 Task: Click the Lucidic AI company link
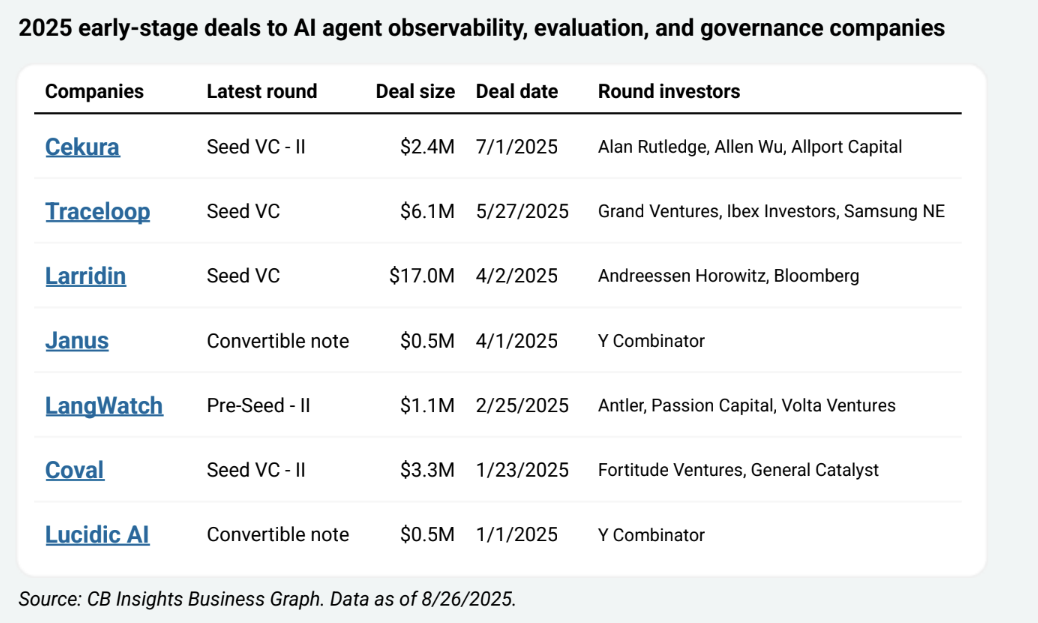[97, 534]
